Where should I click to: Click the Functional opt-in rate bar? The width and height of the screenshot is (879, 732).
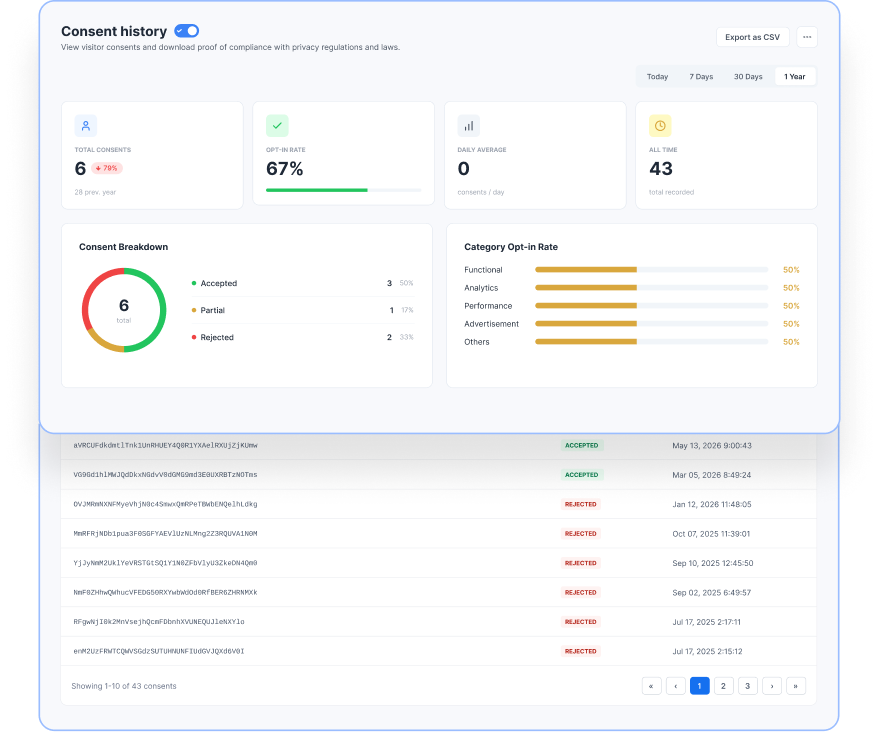click(x=651, y=270)
